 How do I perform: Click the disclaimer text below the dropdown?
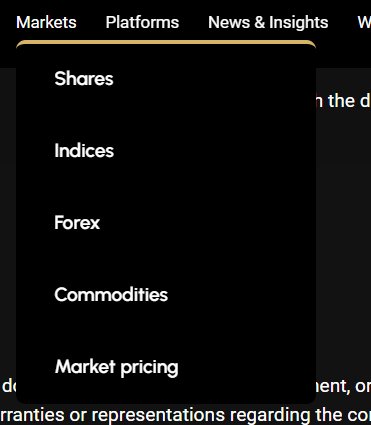click(185, 415)
